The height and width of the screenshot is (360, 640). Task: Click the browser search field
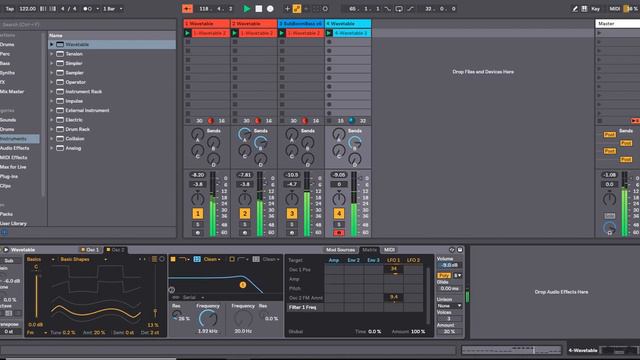(88, 24)
